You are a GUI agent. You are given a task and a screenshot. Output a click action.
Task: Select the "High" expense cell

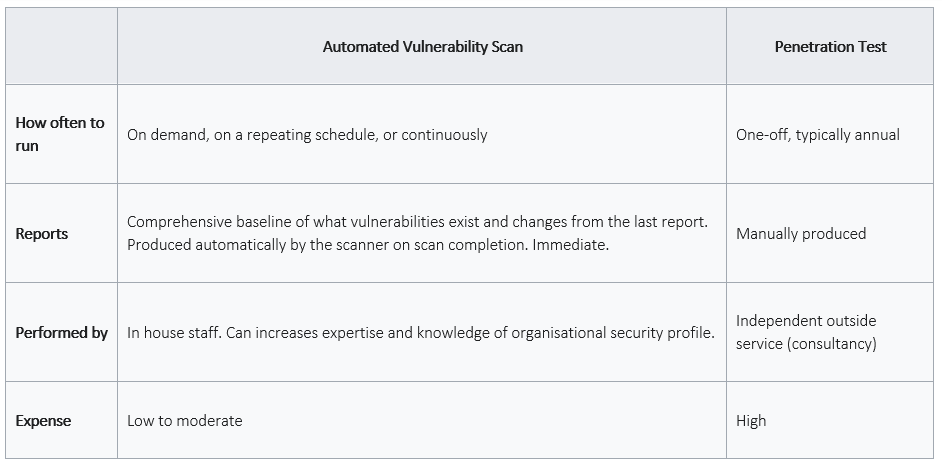[751, 421]
